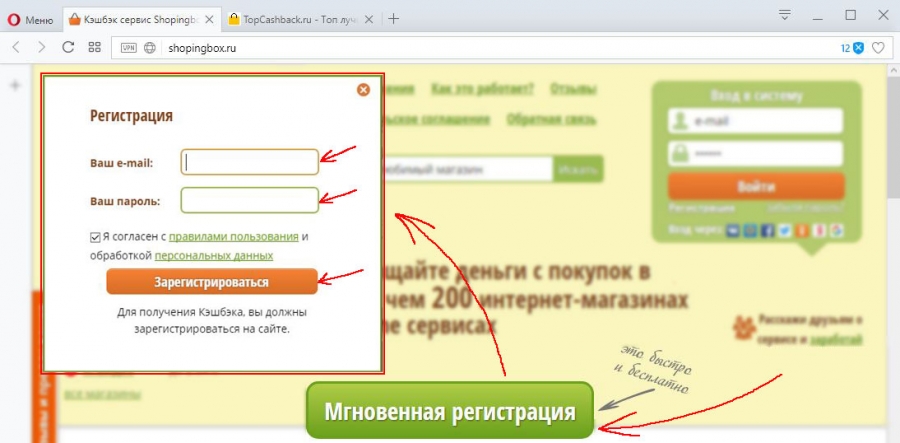Screen dimensions: 900x443
Task: Open the Отзывы link
Action: (x=573, y=89)
